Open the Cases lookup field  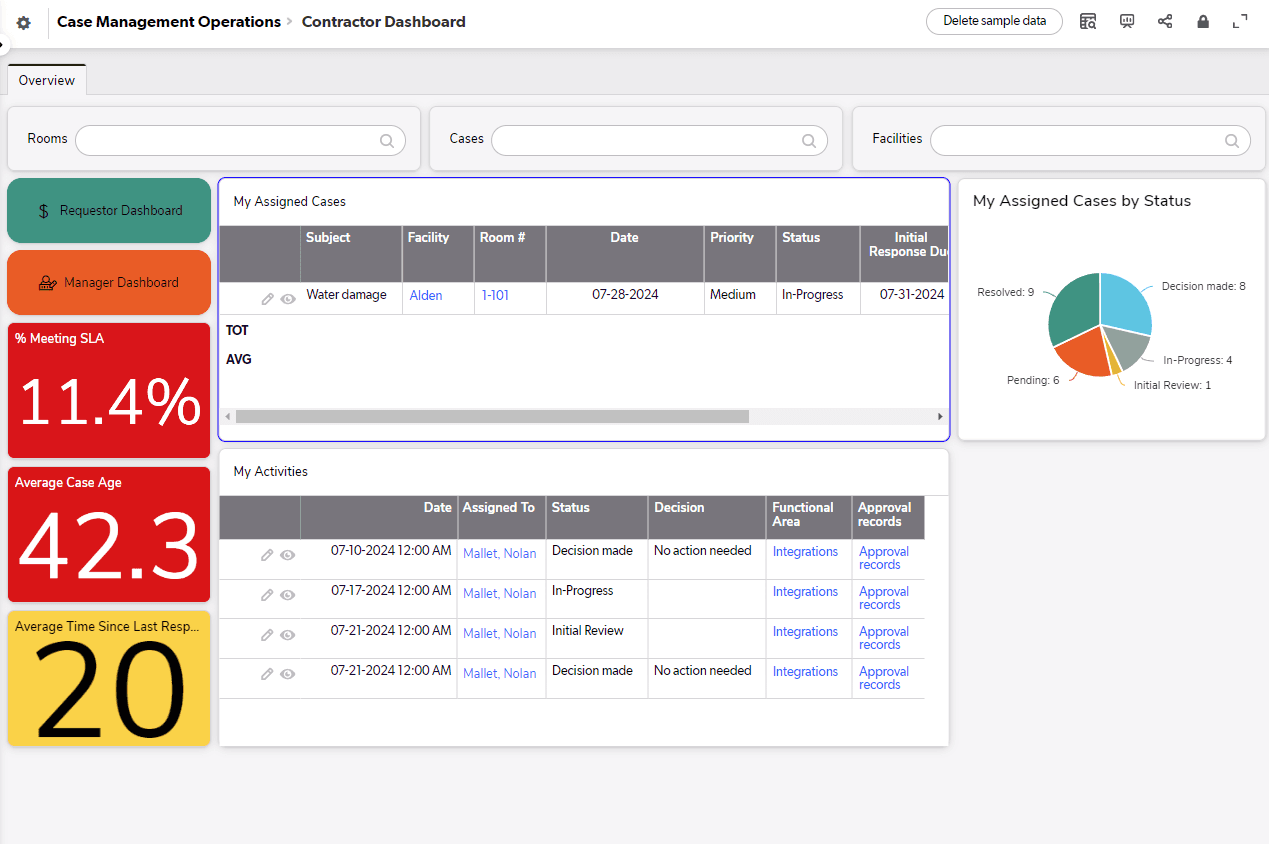[659, 140]
